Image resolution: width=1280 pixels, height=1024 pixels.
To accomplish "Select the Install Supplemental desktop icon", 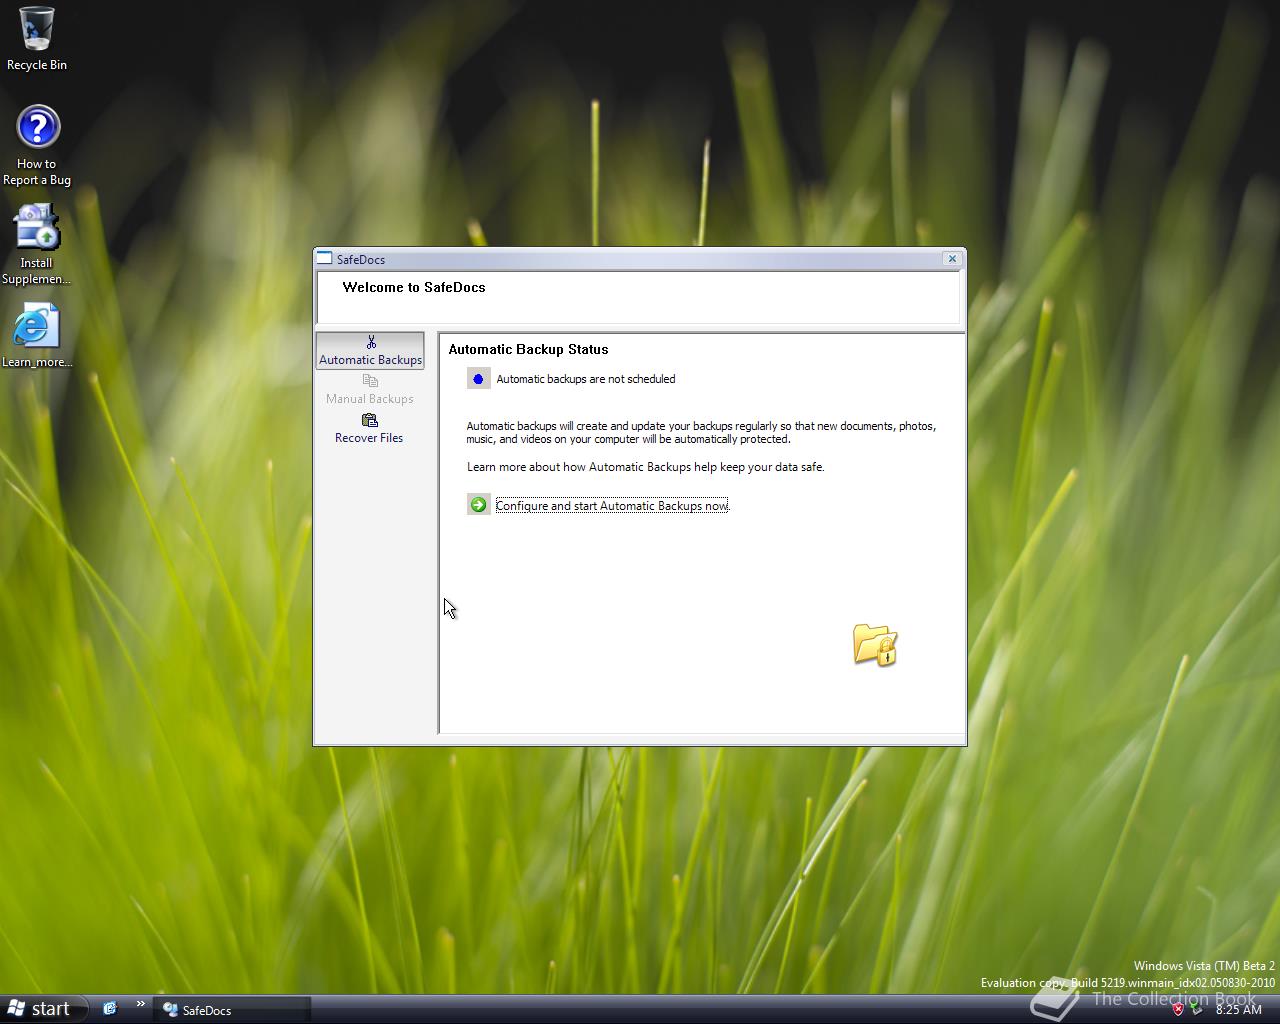I will click(37, 245).
